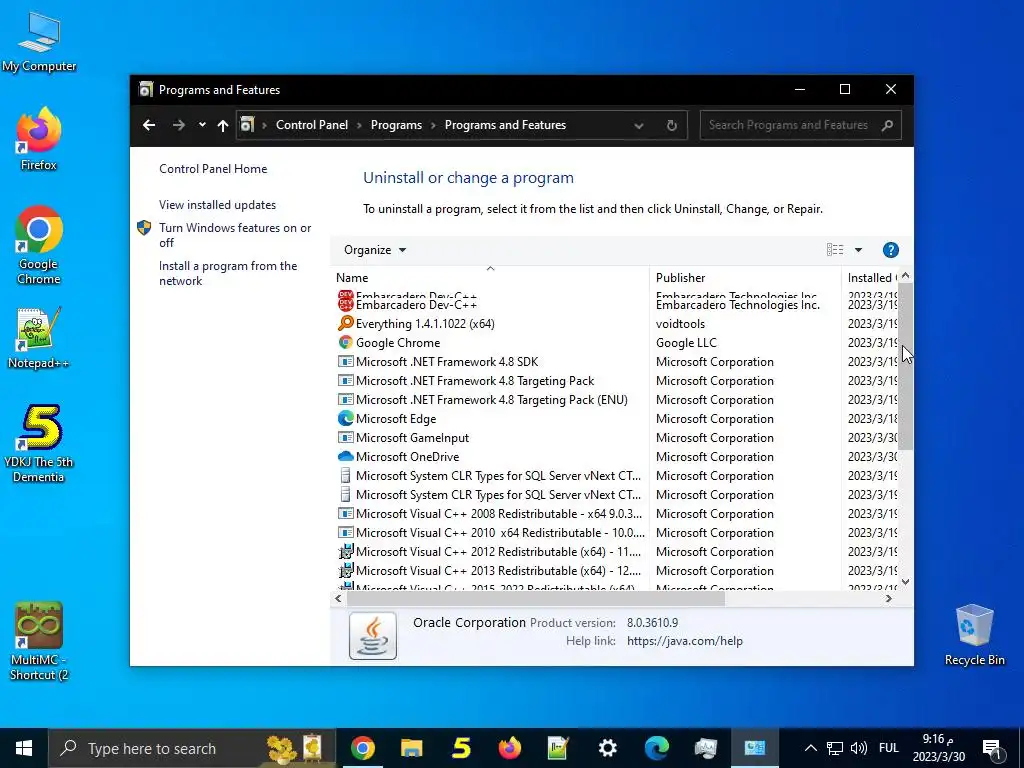Open the yellow 5 taskbar icon
Screen dimensions: 1024x768
pos(461,748)
